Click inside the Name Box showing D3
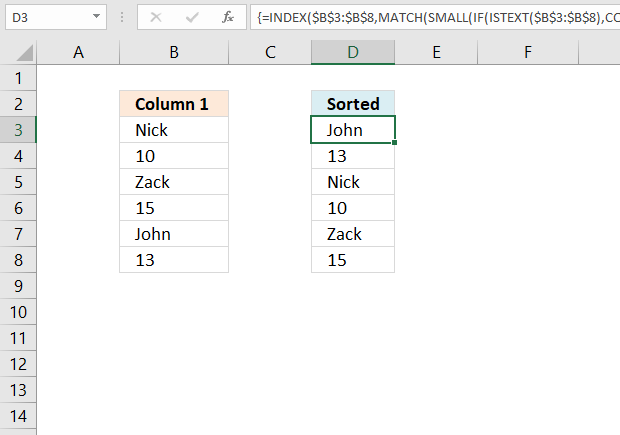The height and width of the screenshot is (435, 620). point(47,17)
